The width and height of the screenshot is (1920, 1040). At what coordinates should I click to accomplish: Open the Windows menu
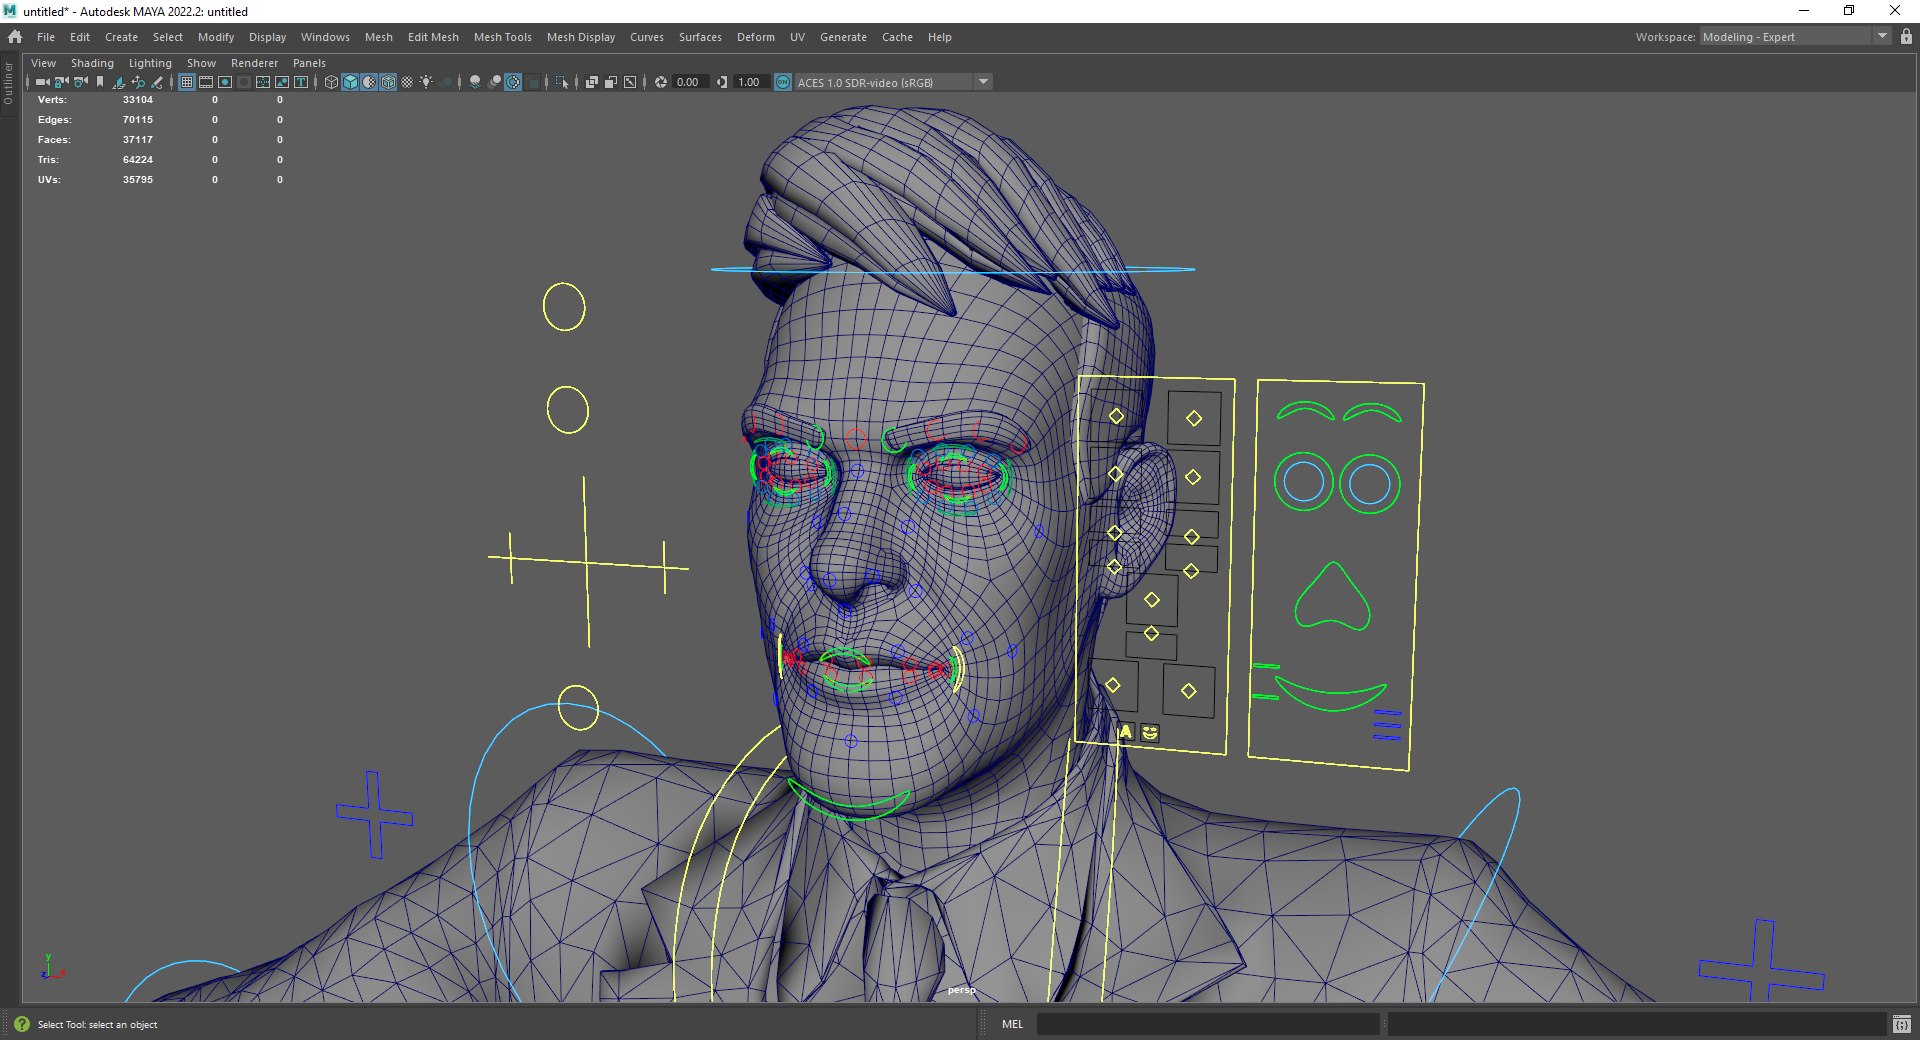coord(325,37)
